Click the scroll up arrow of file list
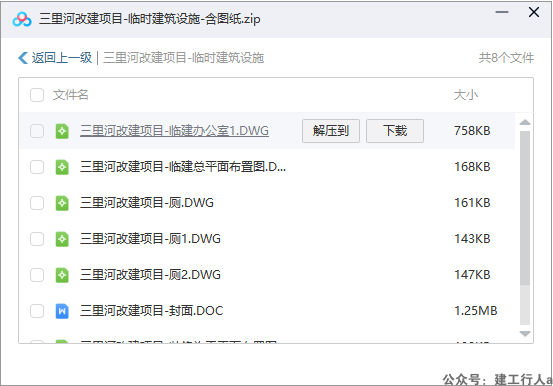The height and width of the screenshot is (386, 553). [x=525, y=122]
